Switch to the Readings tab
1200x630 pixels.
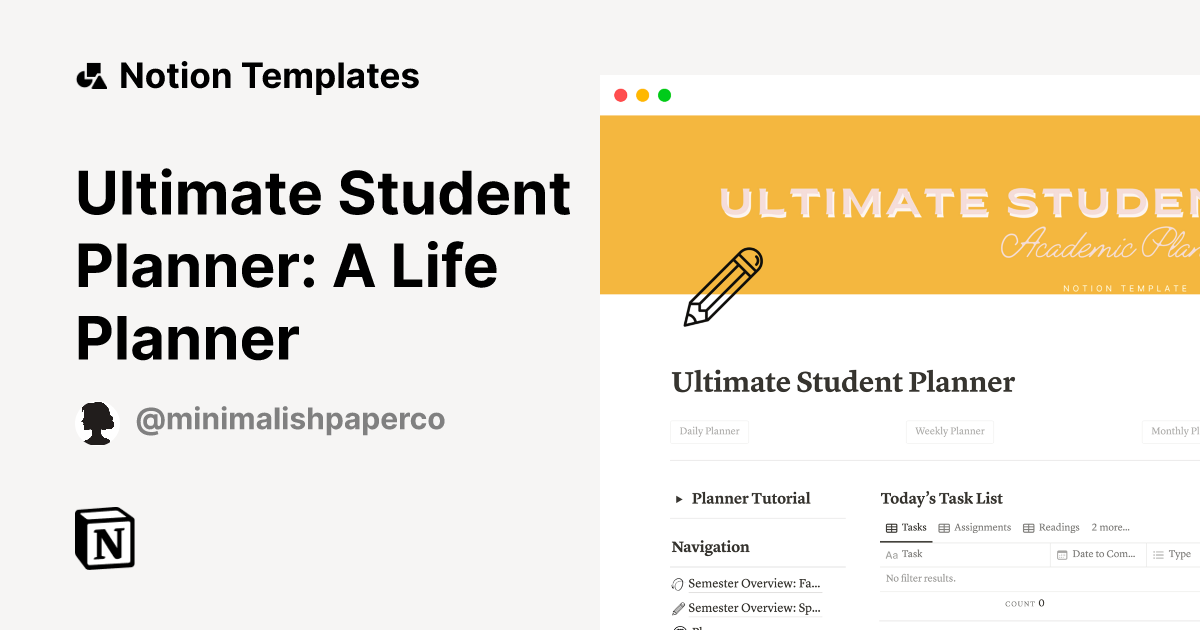pyautogui.click(x=1061, y=527)
